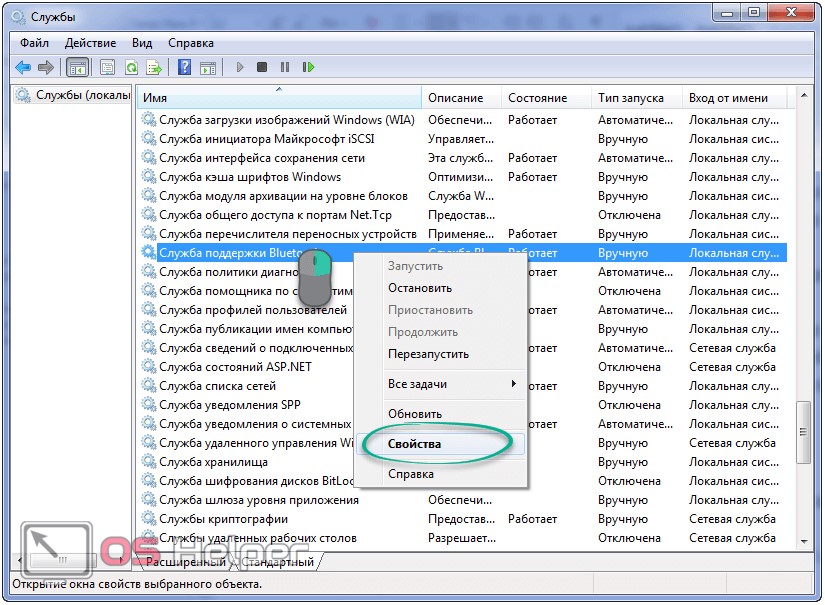This screenshot has width=825, height=605.
Task: Toggle the show/hide console tree icon
Action: click(77, 68)
